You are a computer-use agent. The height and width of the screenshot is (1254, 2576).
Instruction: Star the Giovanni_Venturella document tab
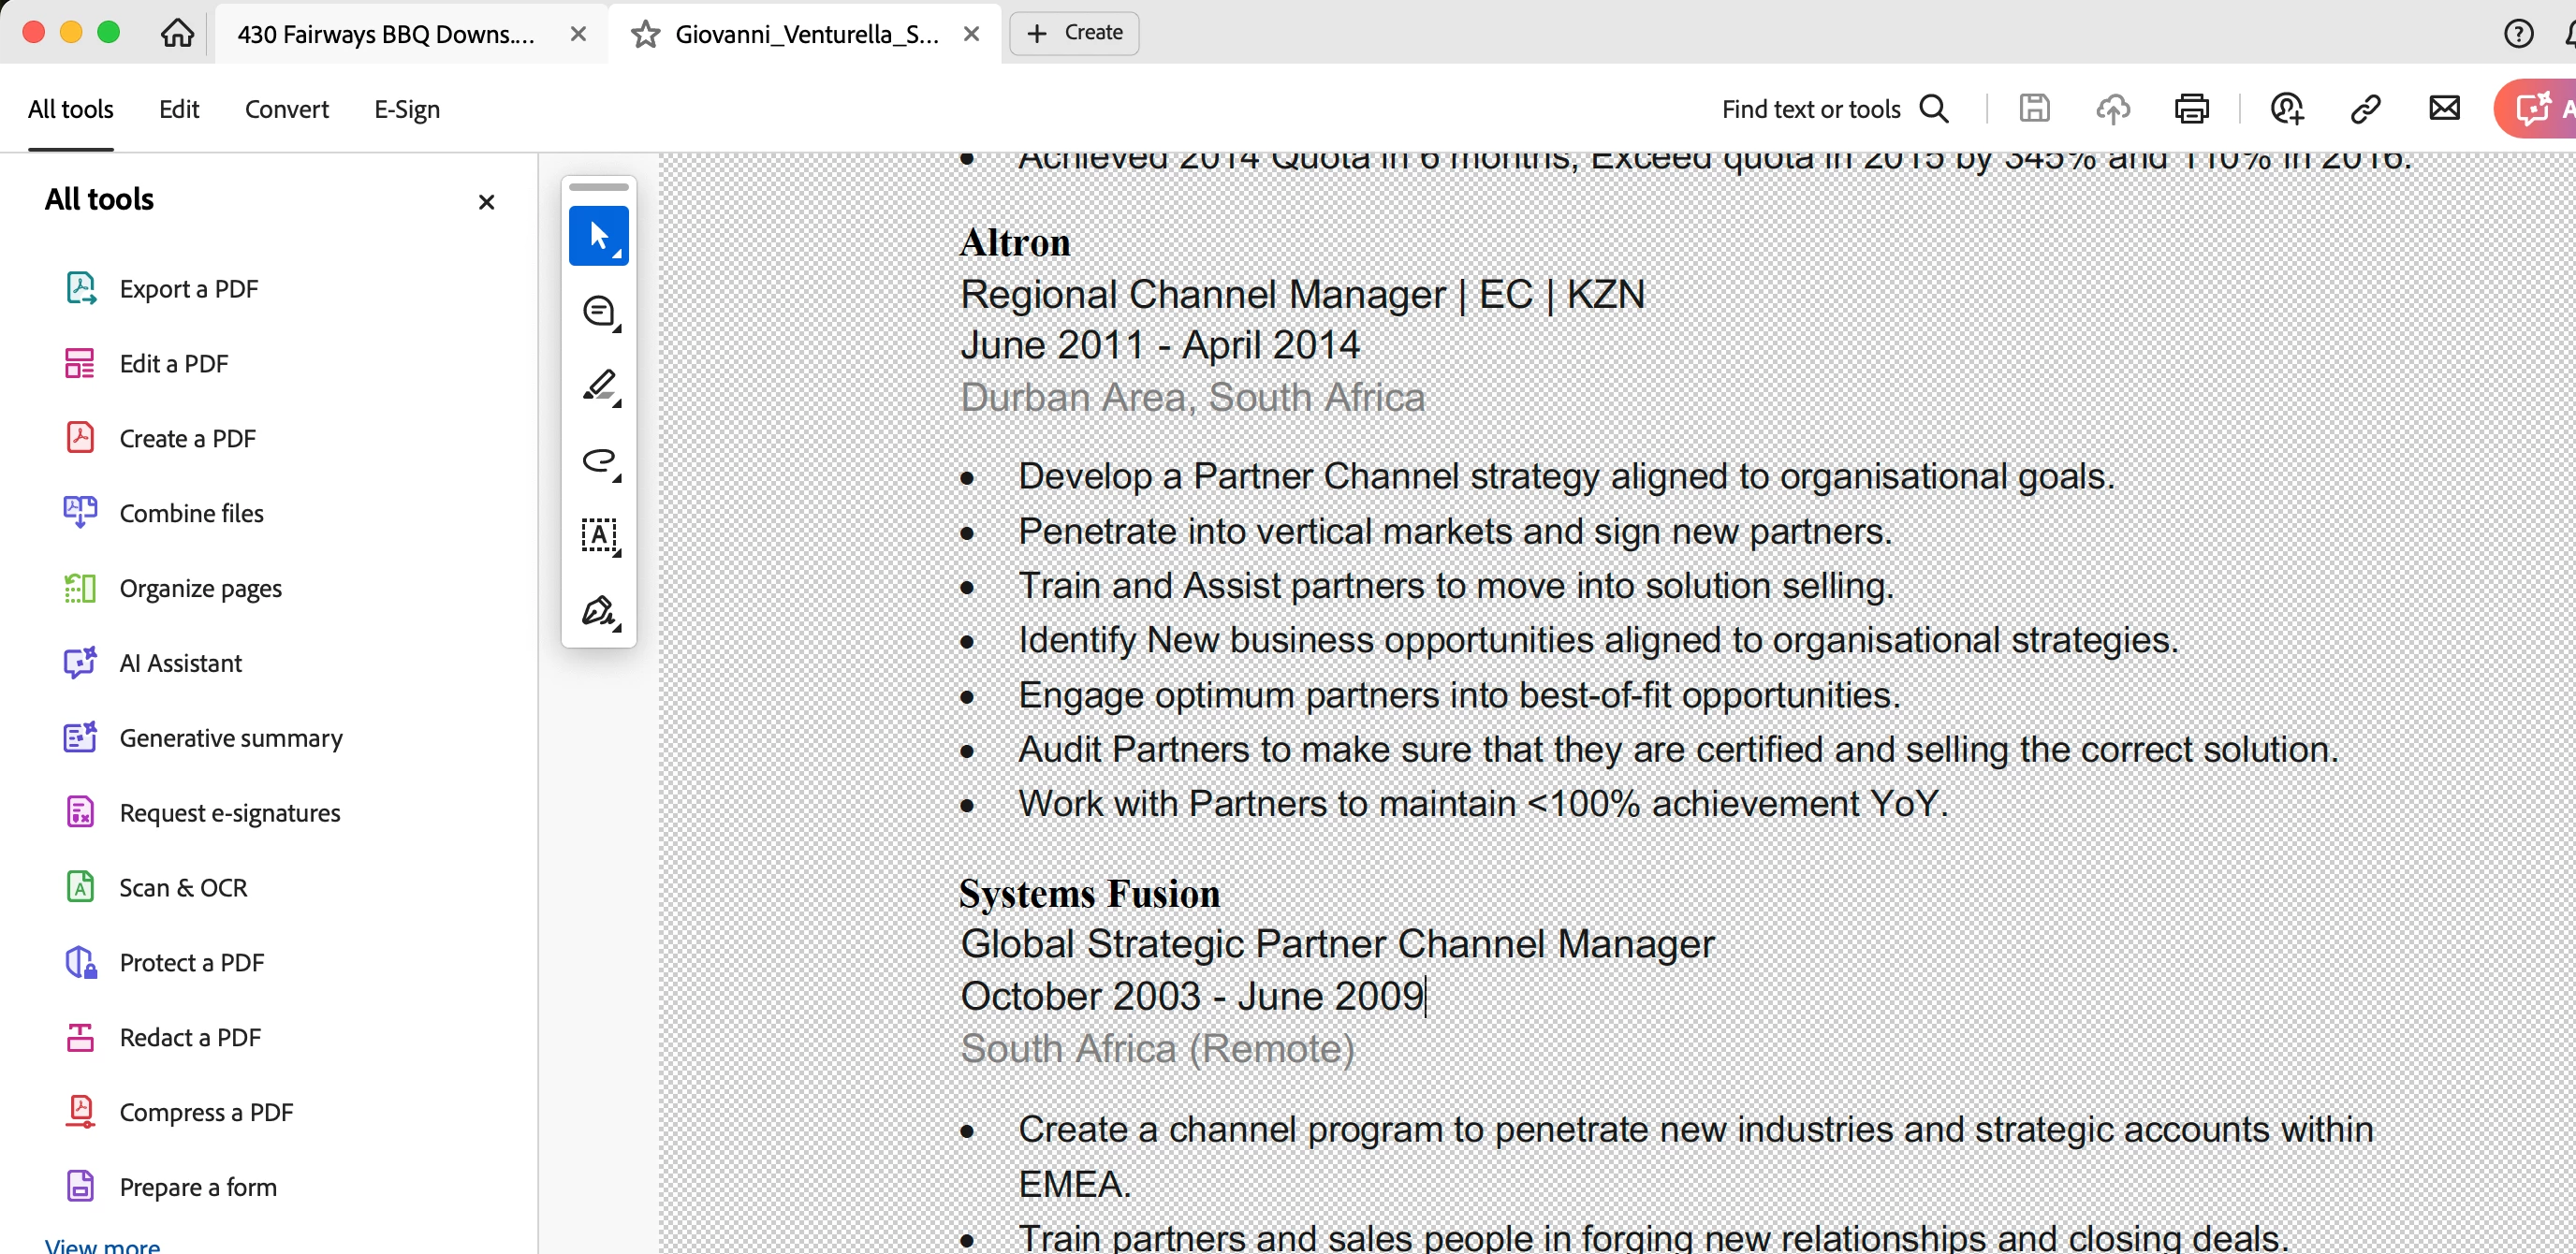click(x=645, y=35)
